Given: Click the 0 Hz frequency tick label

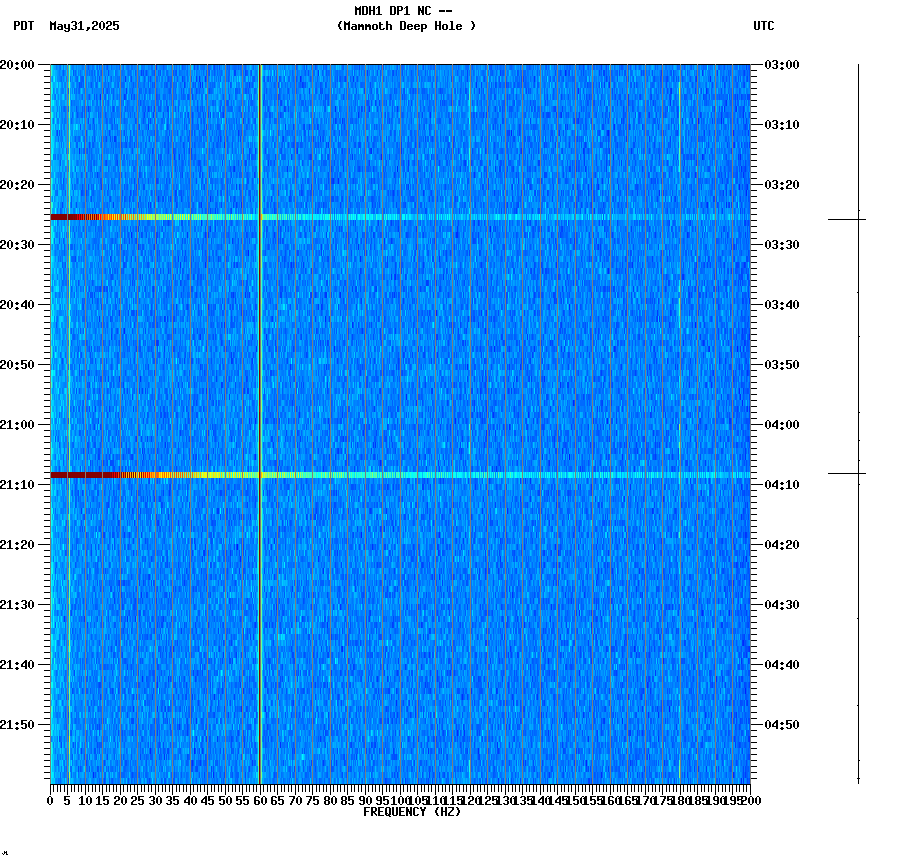Looking at the screenshot, I should 48,799.
